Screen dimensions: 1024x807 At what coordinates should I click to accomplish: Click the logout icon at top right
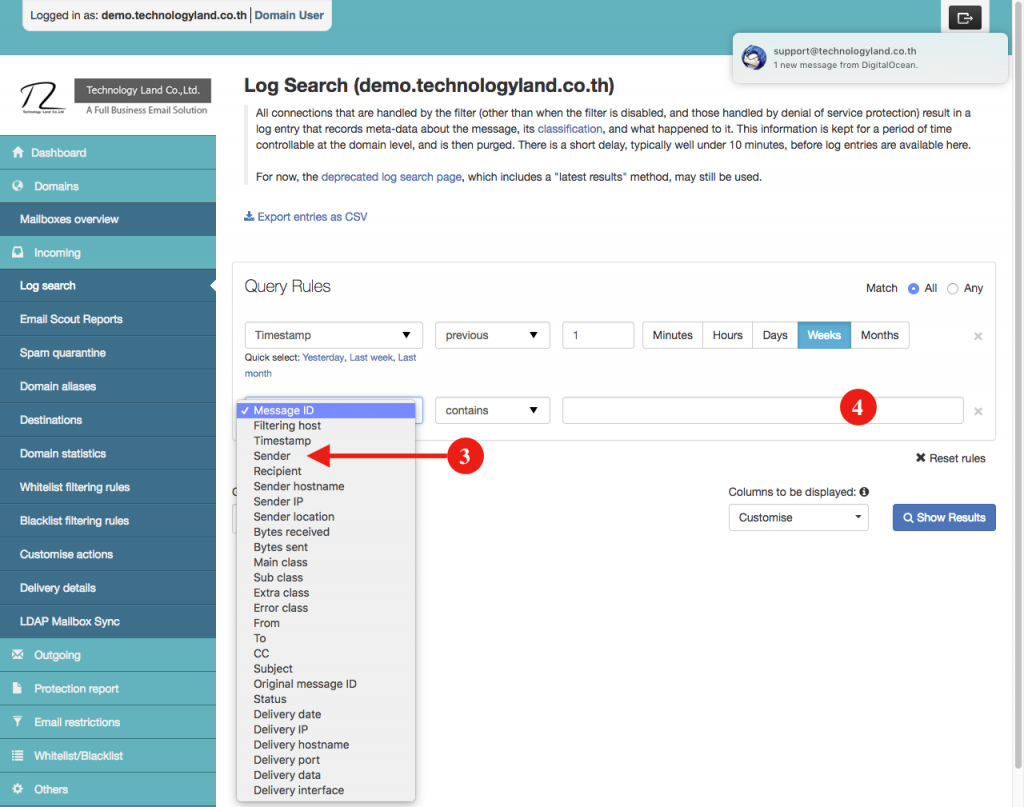tap(963, 17)
